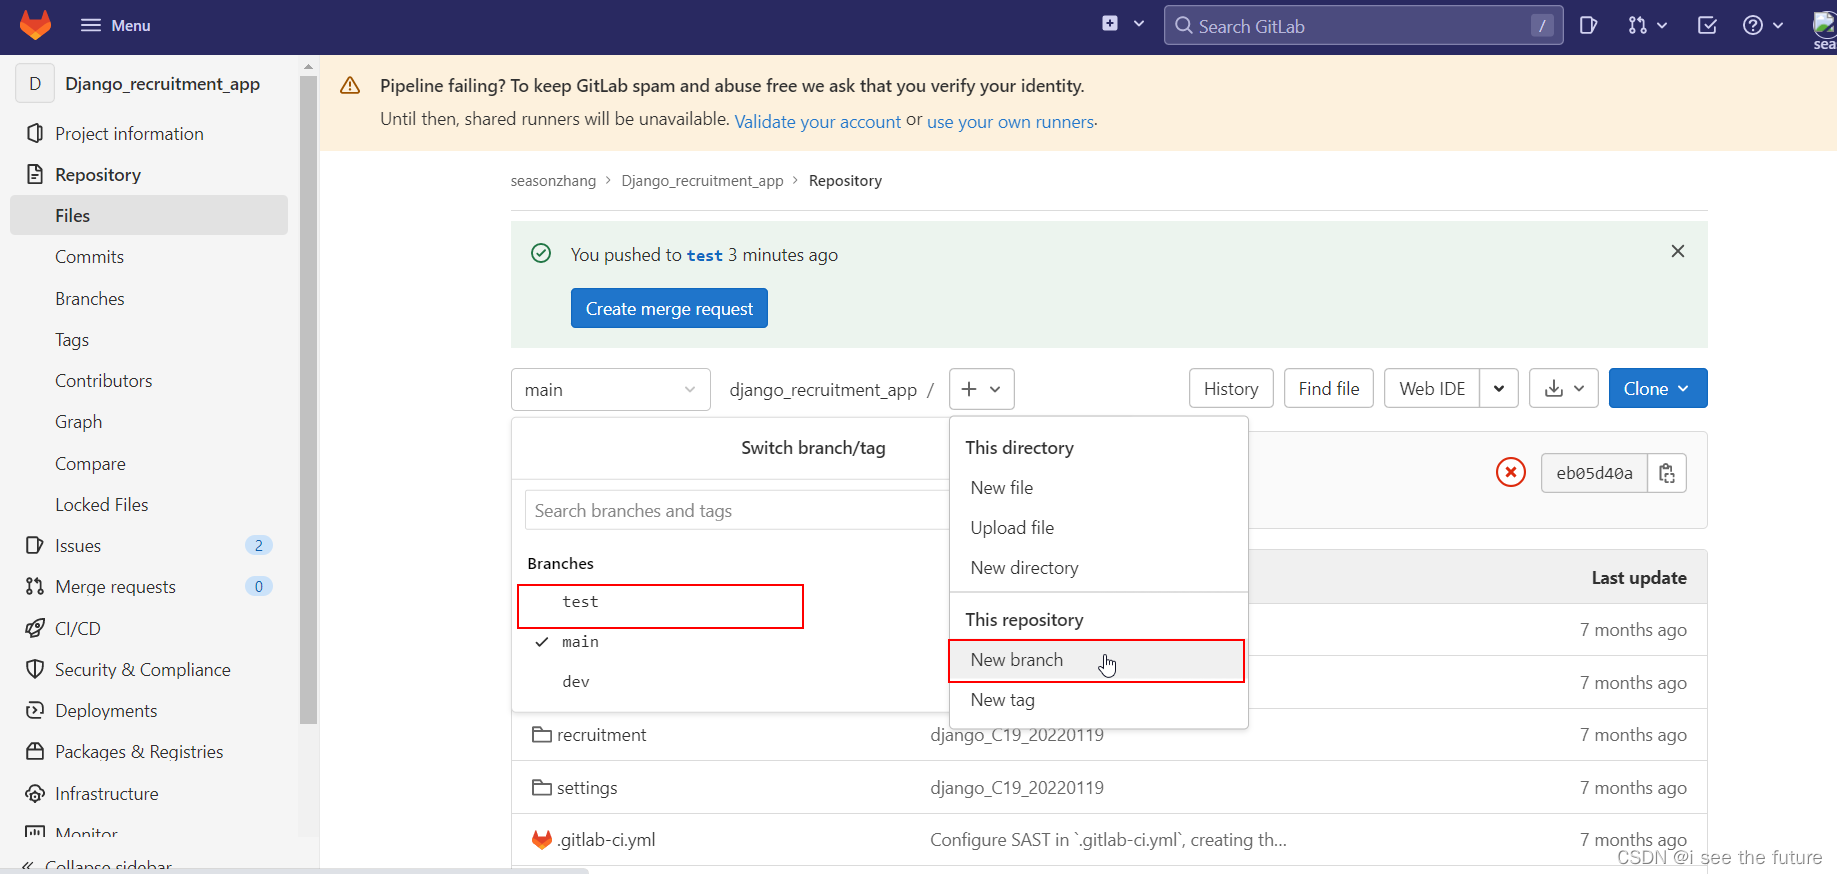The image size is (1837, 874).
Task: Search branches and tags field
Action: coord(737,510)
